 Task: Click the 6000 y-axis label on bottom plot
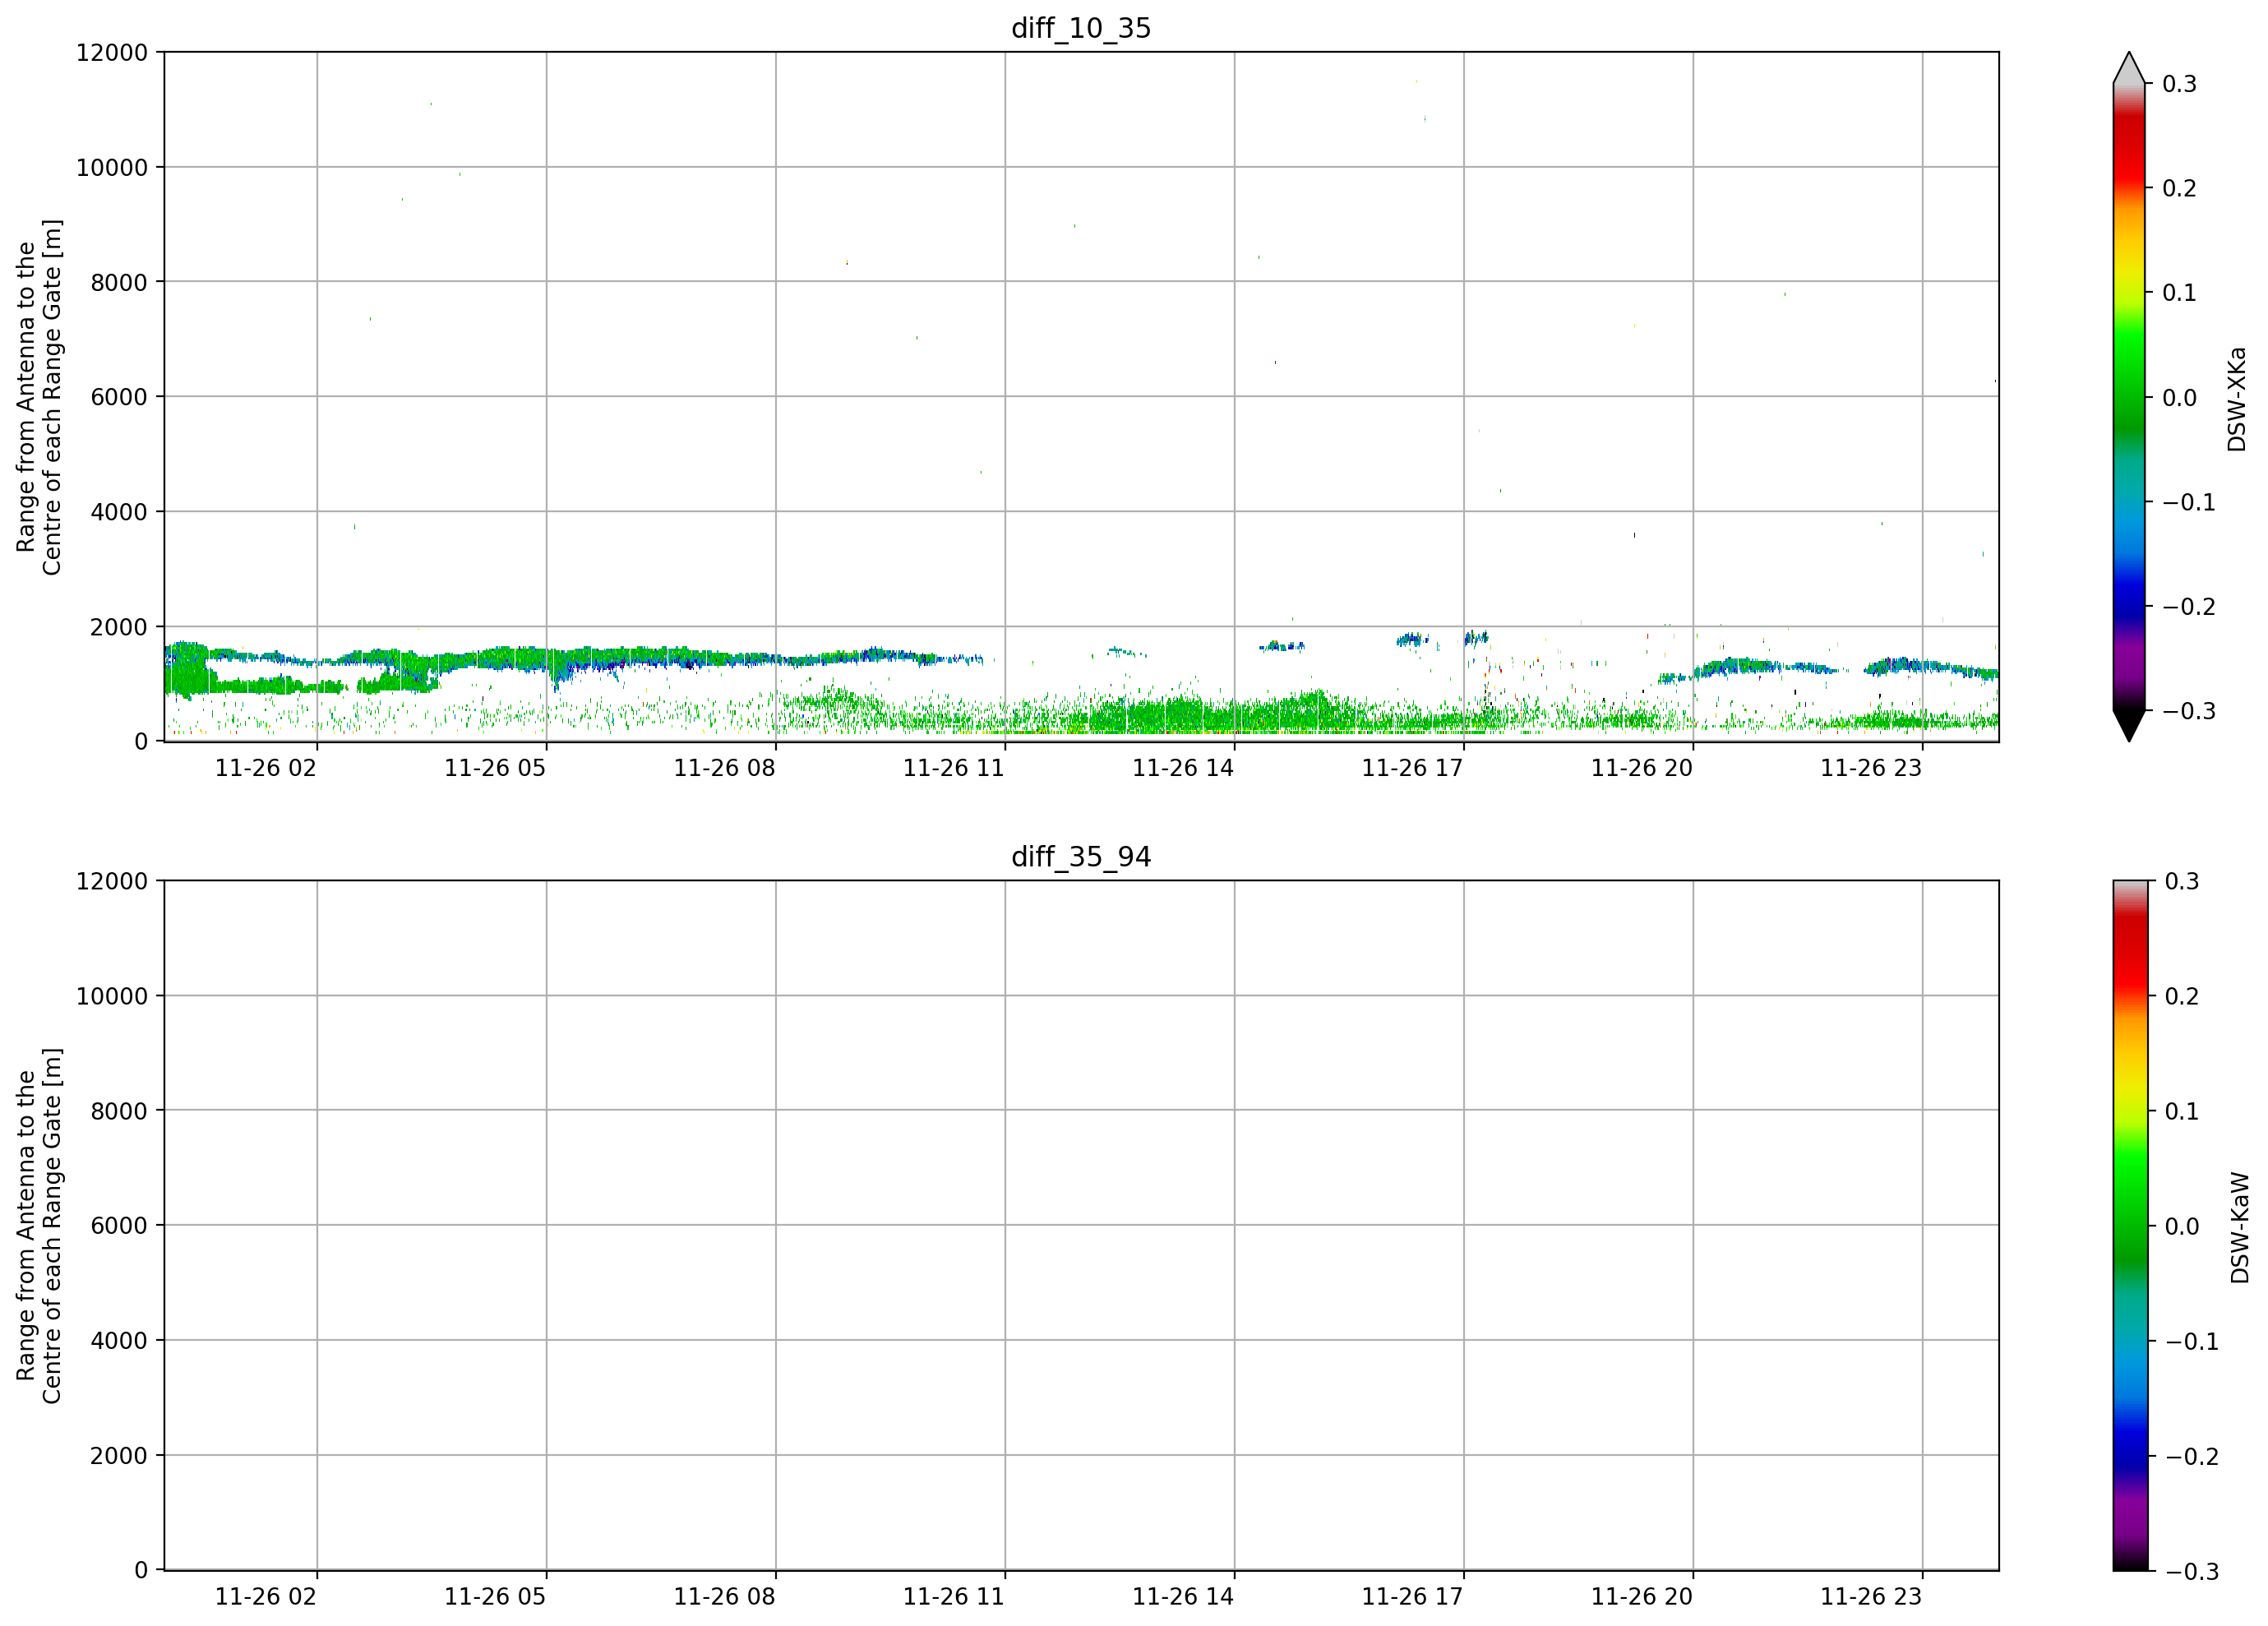119,1225
